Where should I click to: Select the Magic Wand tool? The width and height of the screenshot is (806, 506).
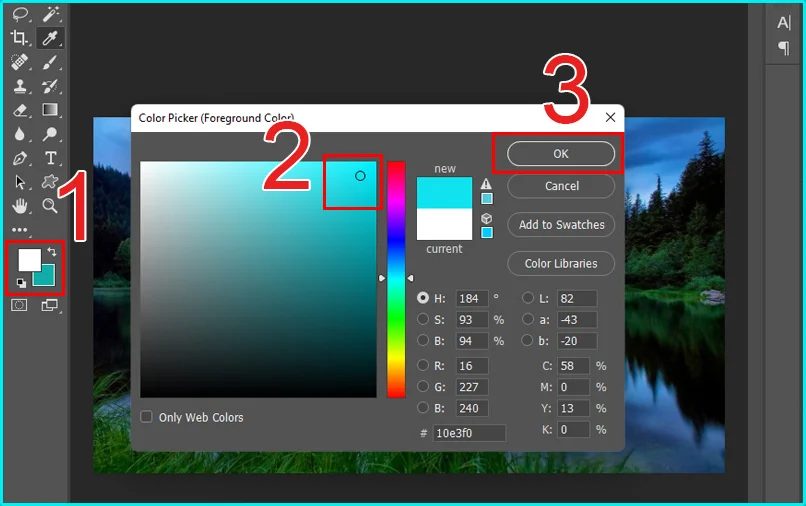[50, 14]
